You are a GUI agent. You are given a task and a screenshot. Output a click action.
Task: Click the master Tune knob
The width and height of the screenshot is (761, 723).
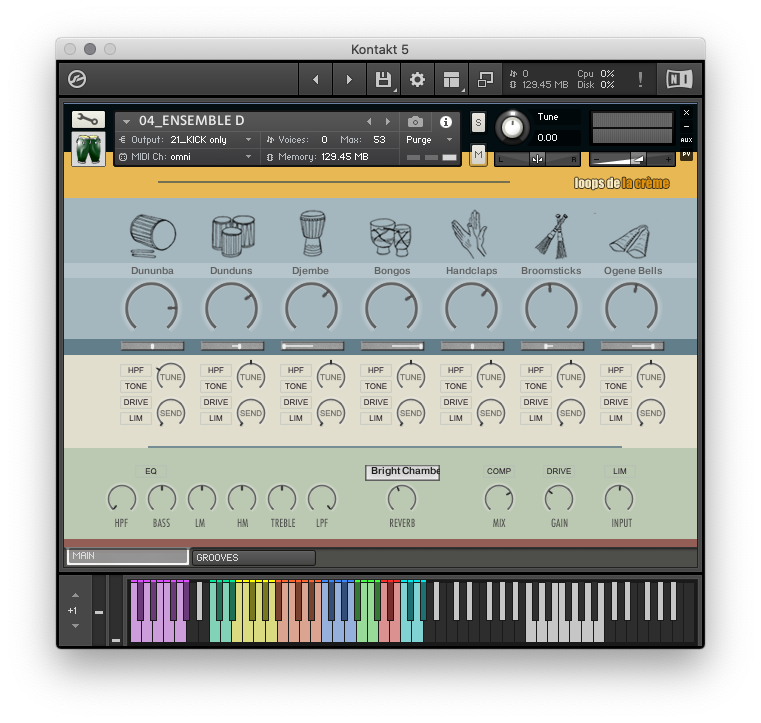point(512,128)
